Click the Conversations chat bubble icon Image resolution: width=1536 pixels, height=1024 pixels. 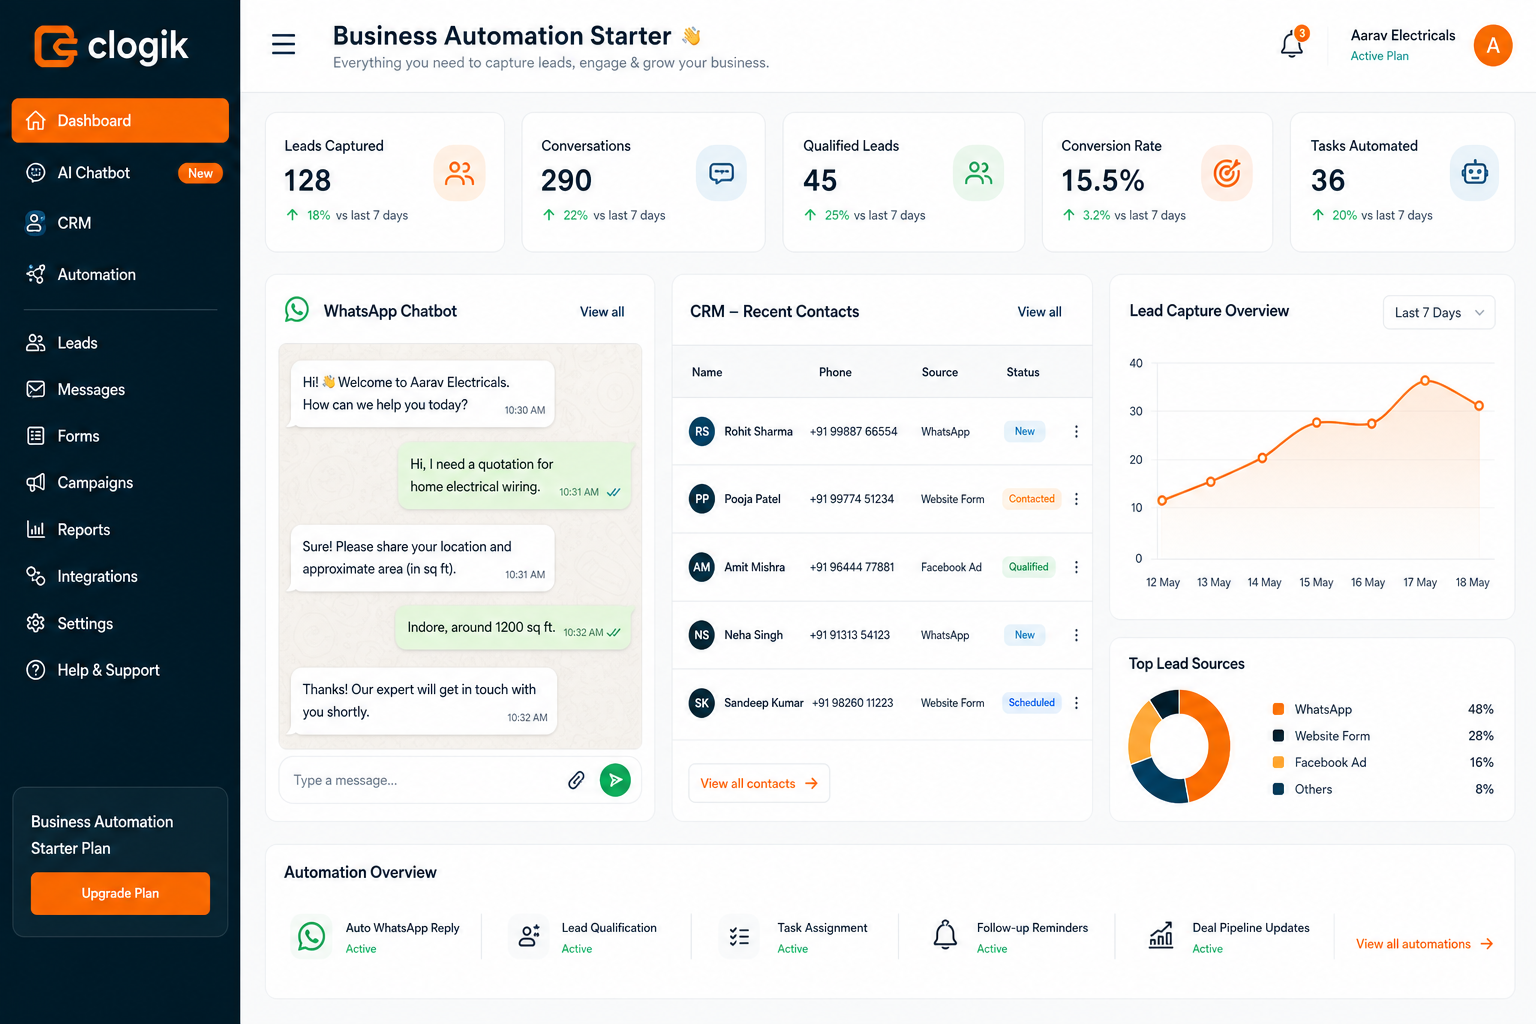[721, 174]
